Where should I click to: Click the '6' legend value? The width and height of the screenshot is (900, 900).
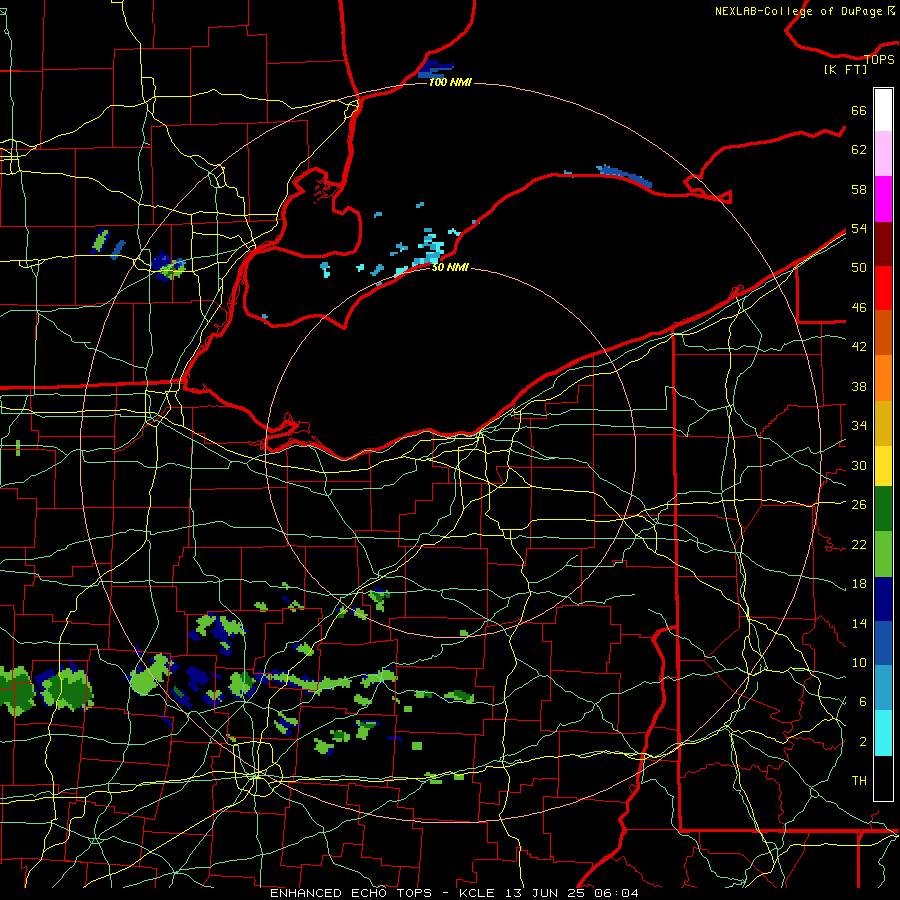pos(863,701)
